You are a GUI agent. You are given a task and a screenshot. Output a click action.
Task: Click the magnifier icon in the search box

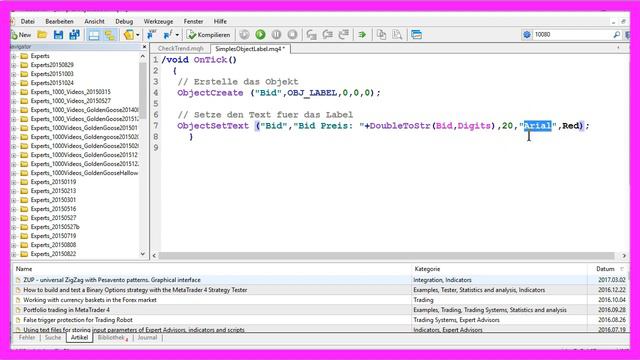click(617, 35)
